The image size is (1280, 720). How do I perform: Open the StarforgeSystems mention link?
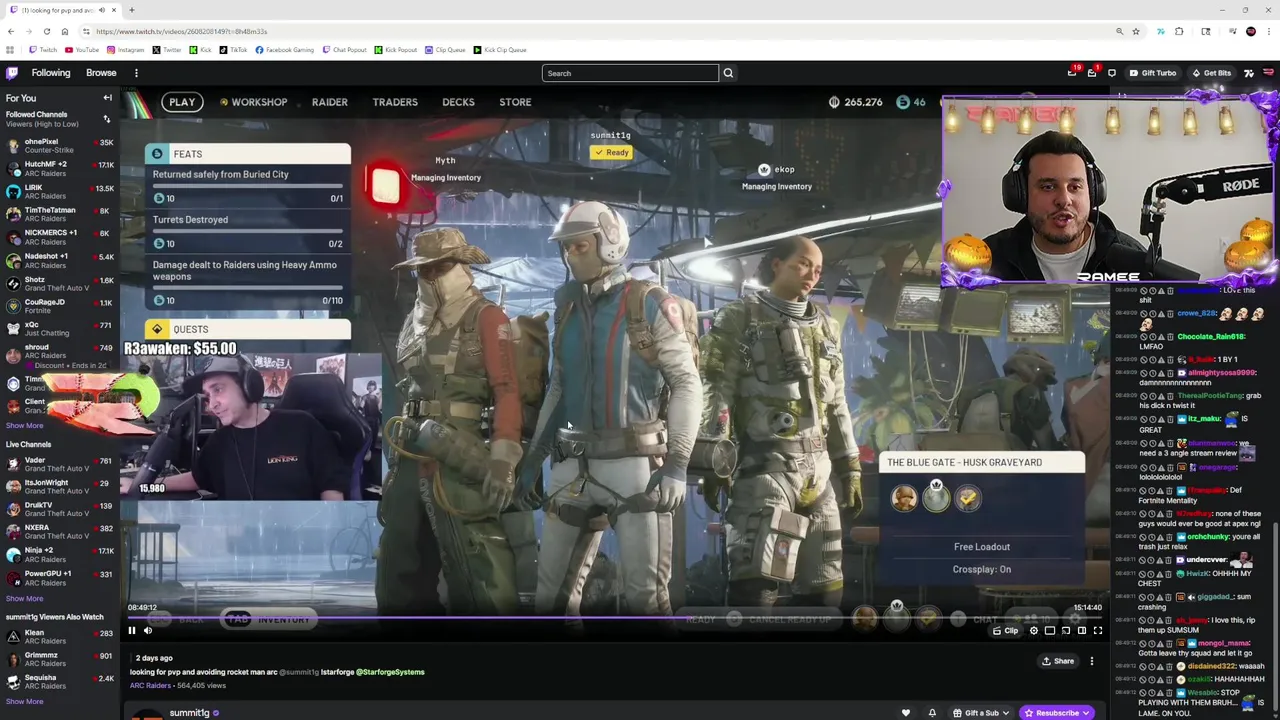click(x=390, y=672)
